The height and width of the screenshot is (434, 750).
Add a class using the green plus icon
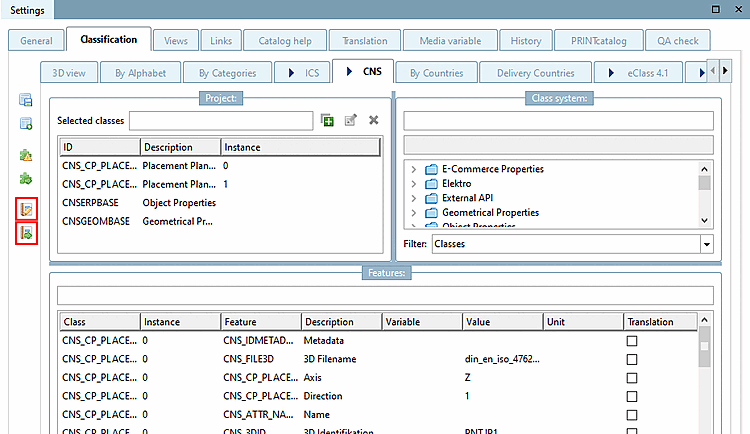[327, 120]
